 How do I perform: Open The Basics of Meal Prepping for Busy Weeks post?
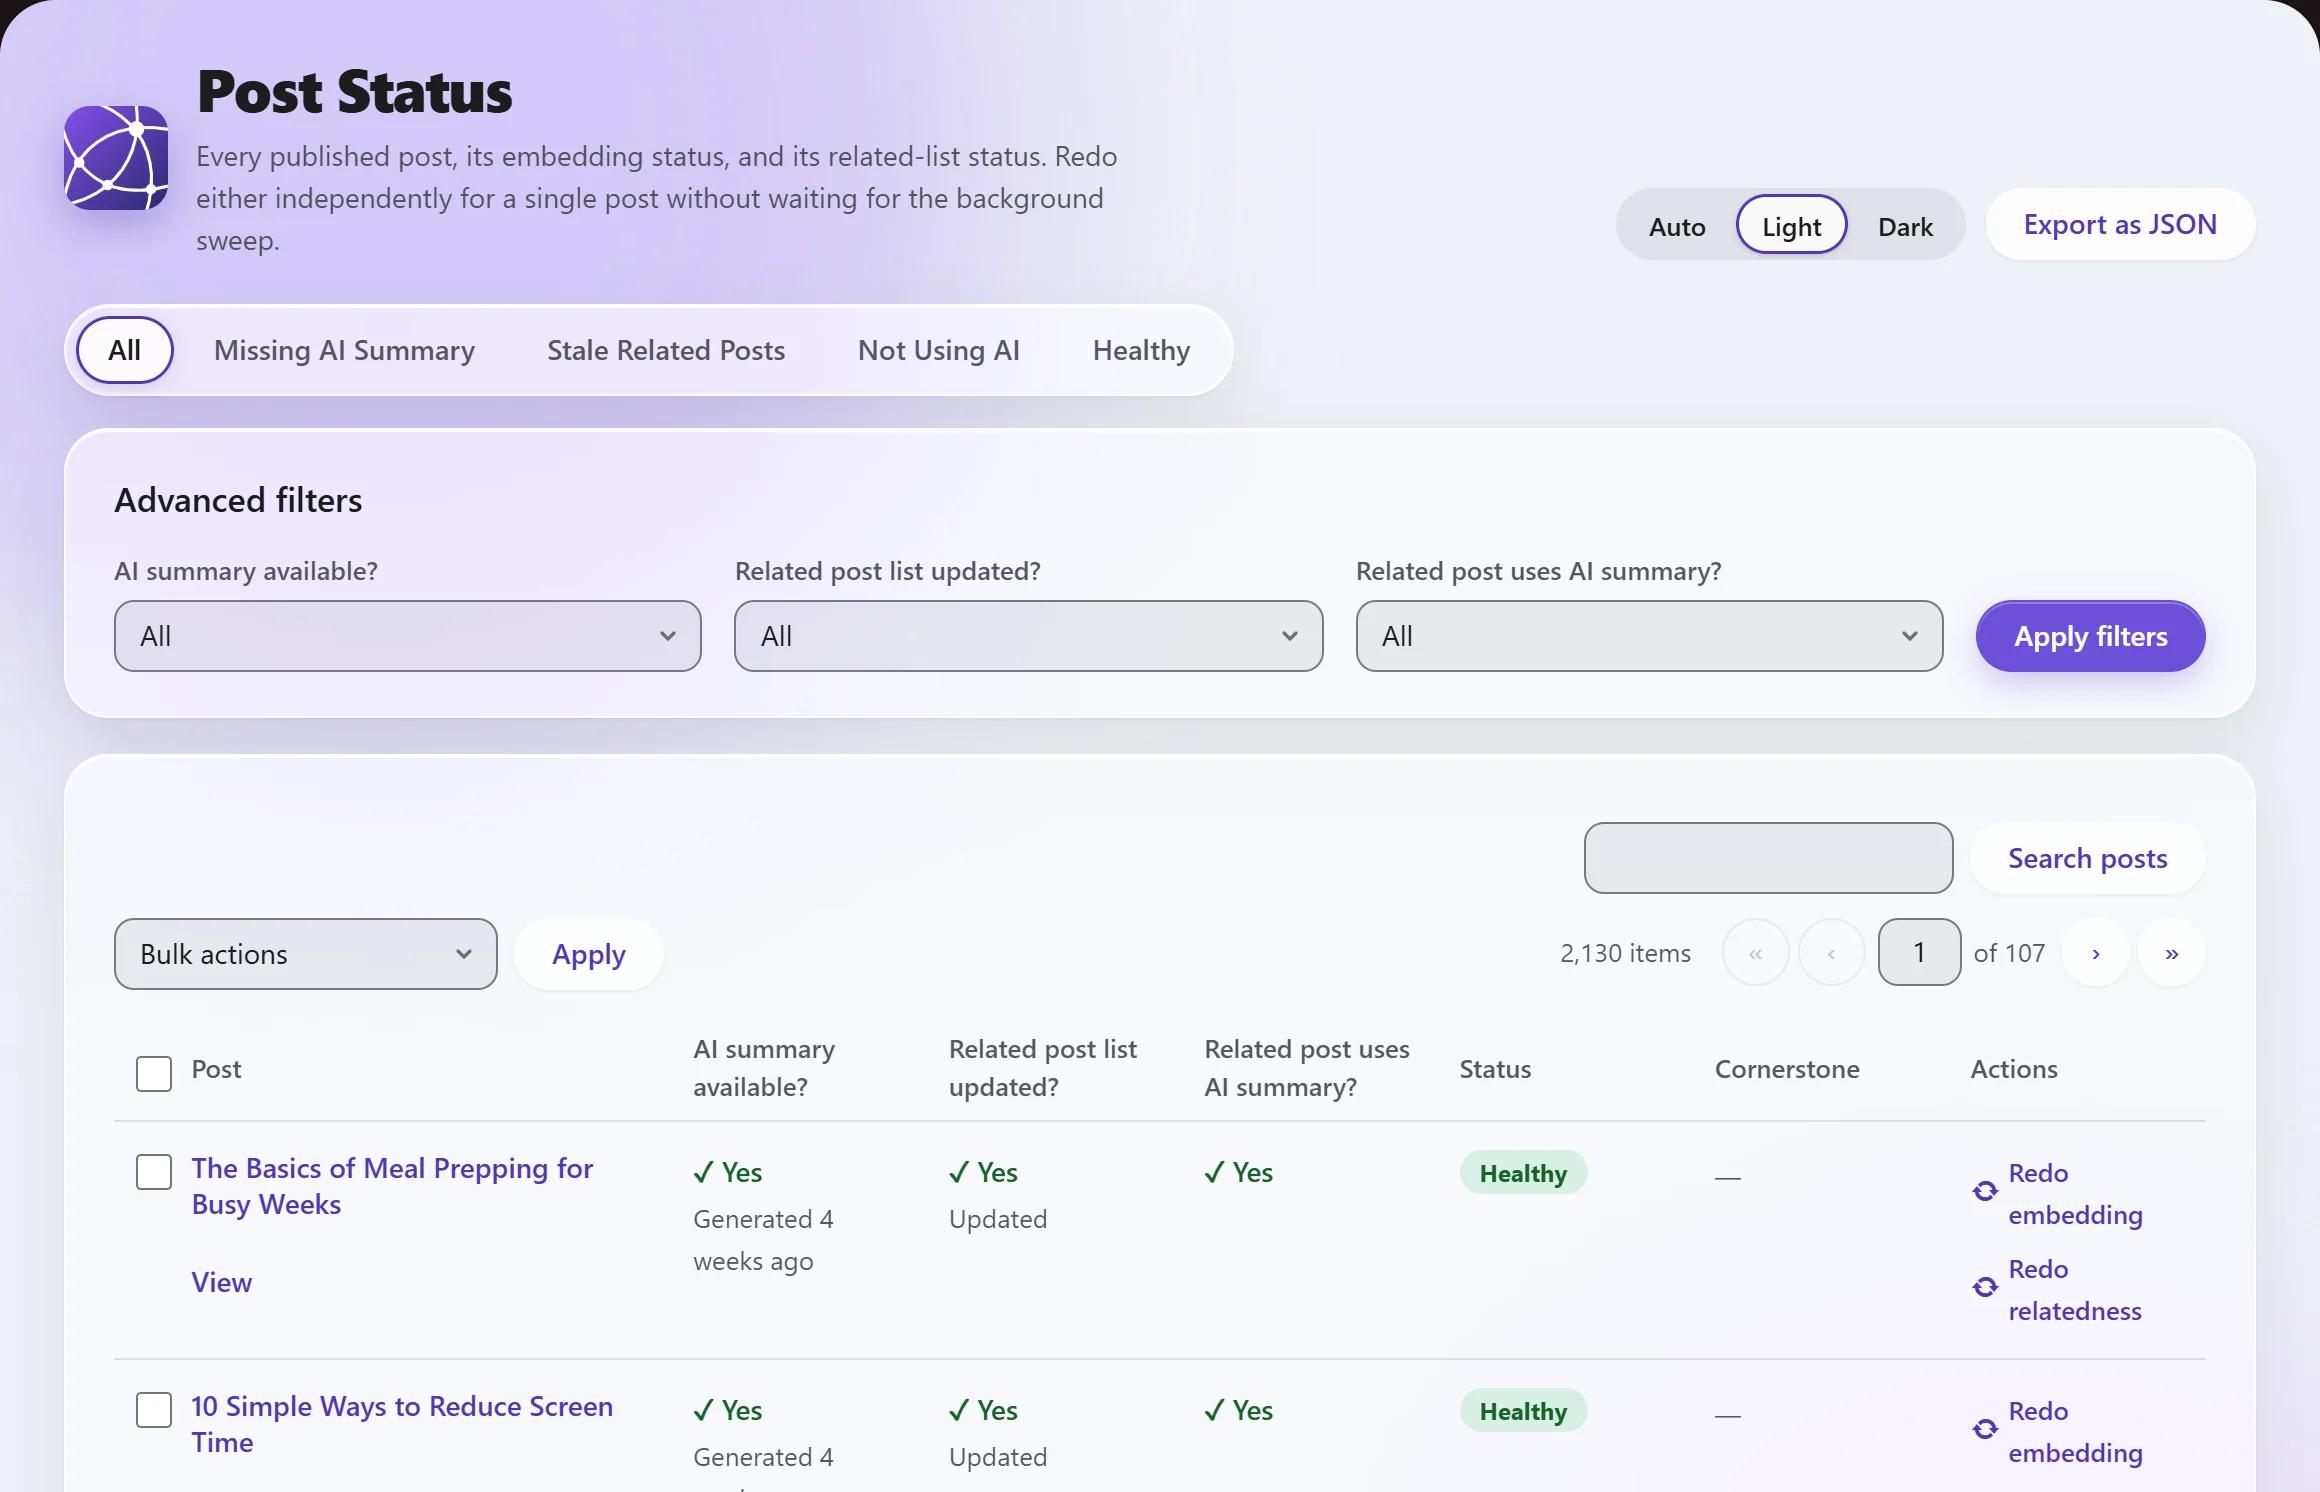(x=392, y=1186)
